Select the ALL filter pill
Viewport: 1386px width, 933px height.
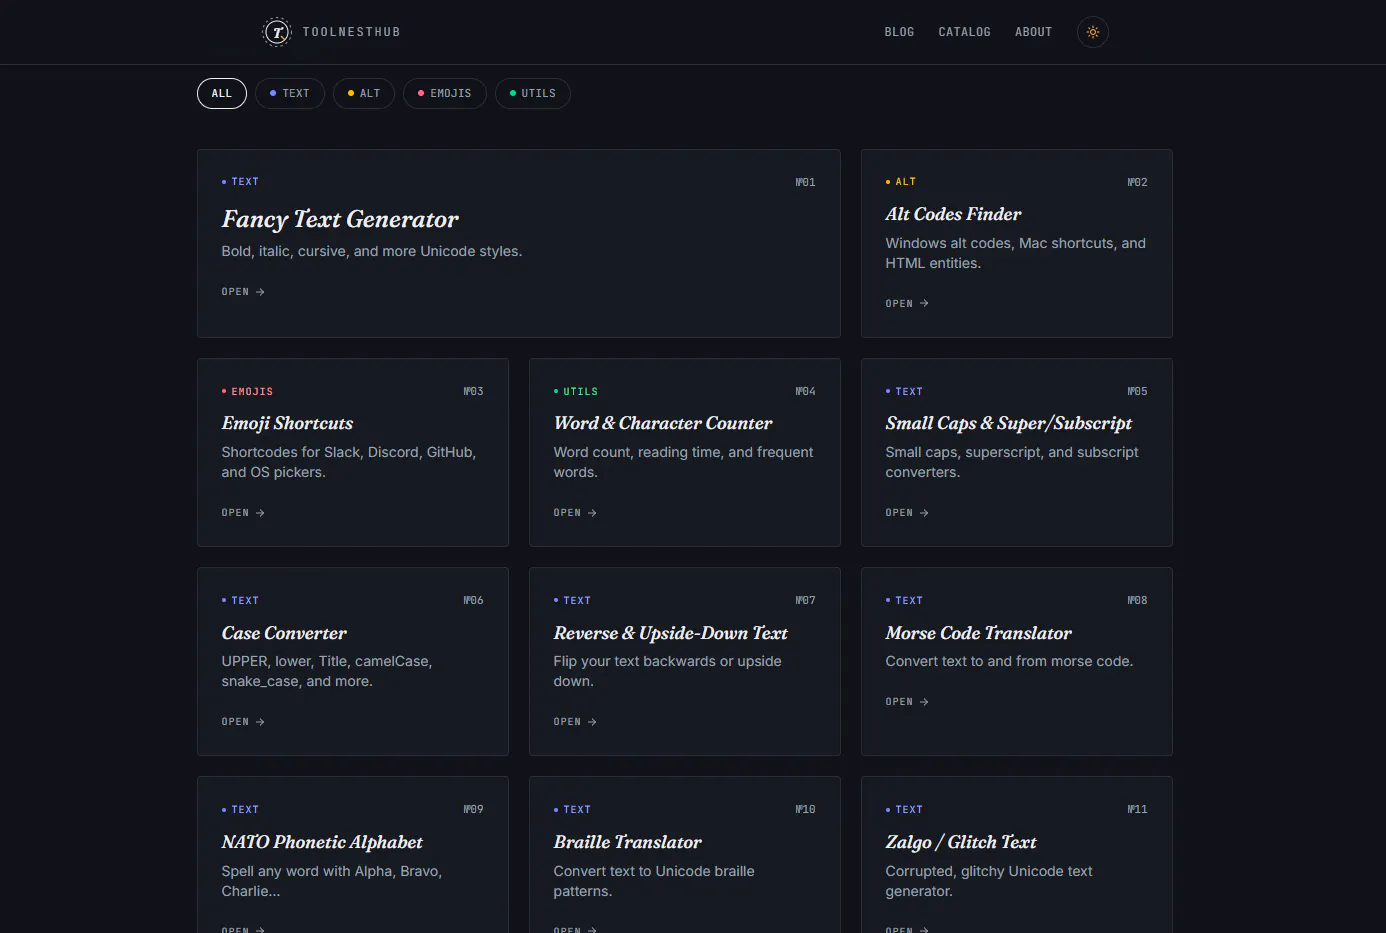pos(222,93)
